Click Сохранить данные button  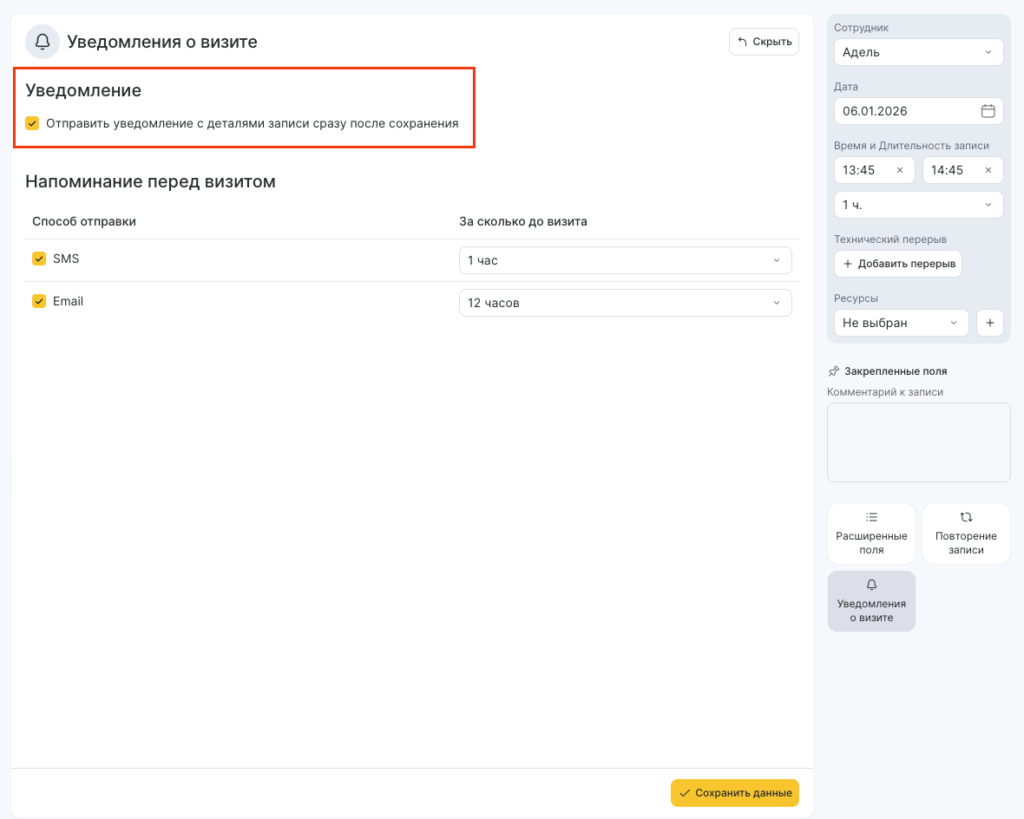[x=734, y=793]
